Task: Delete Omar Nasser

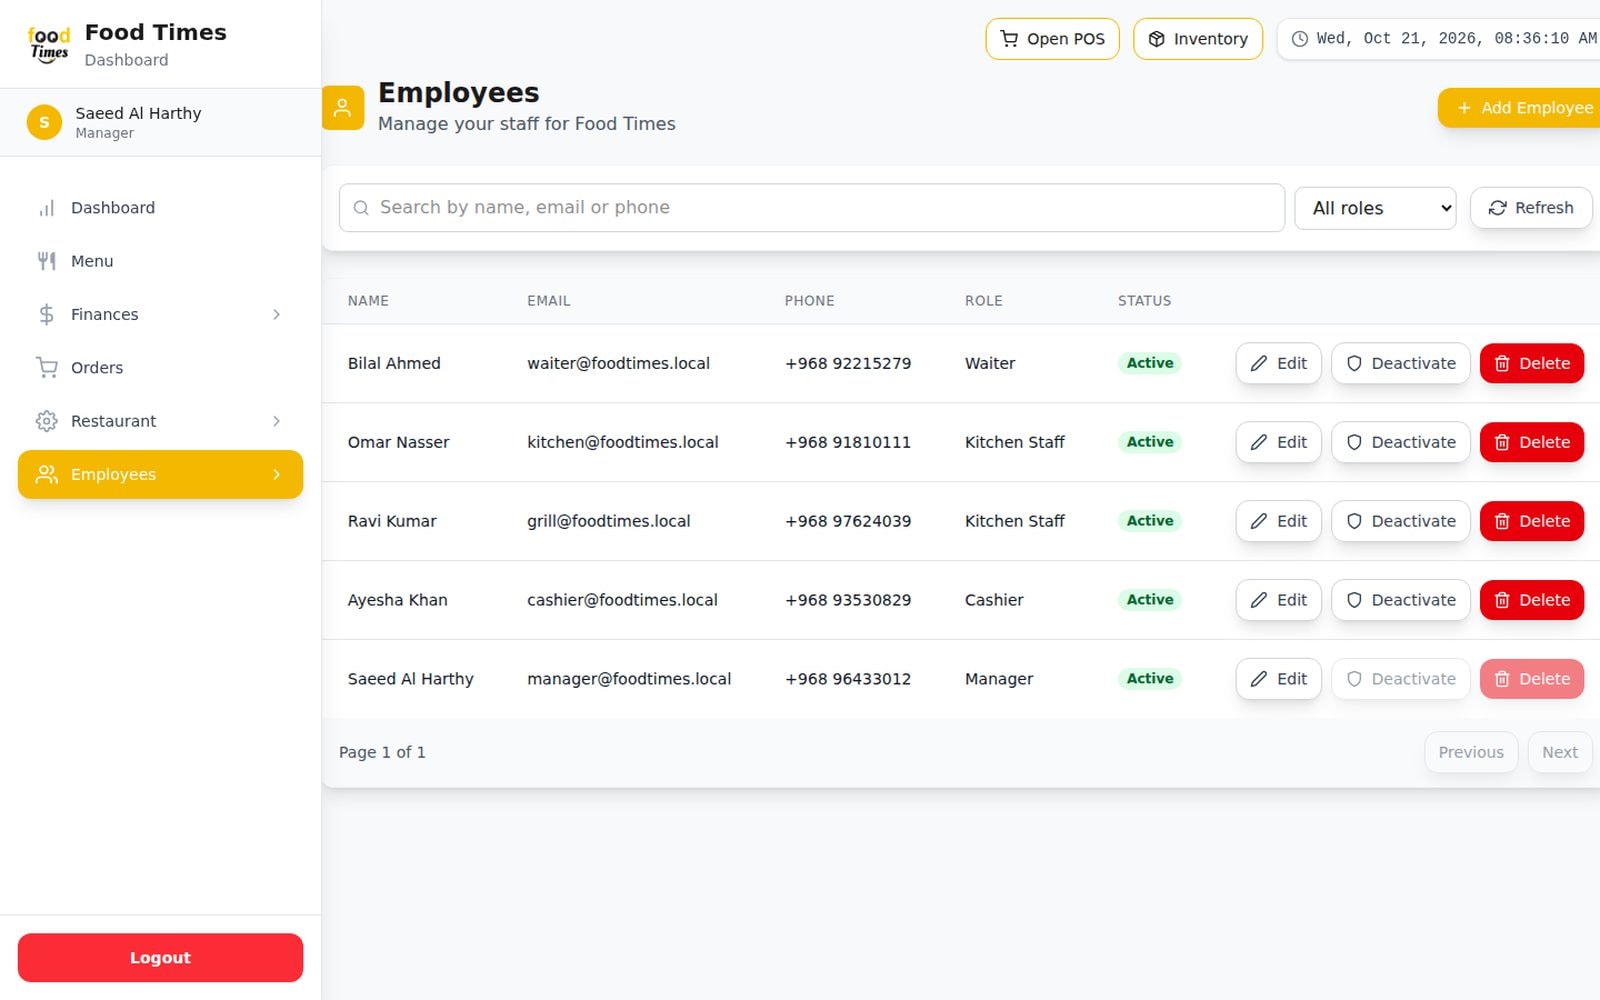Action: [1532, 442]
